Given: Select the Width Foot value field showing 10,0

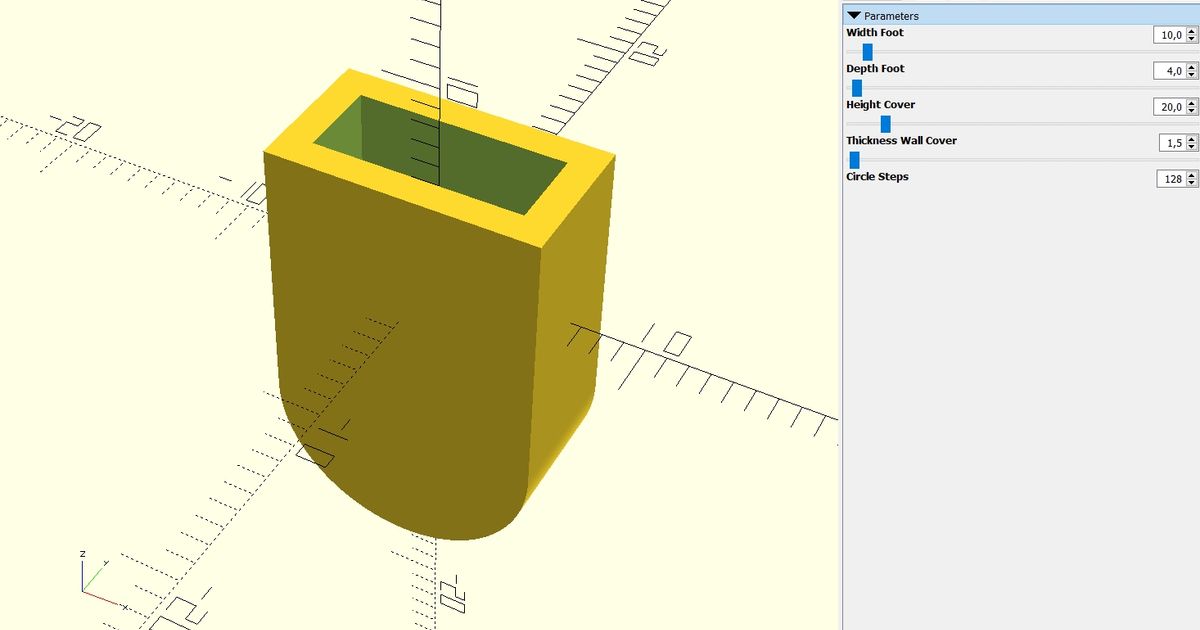Looking at the screenshot, I should pyautogui.click(x=1172, y=35).
